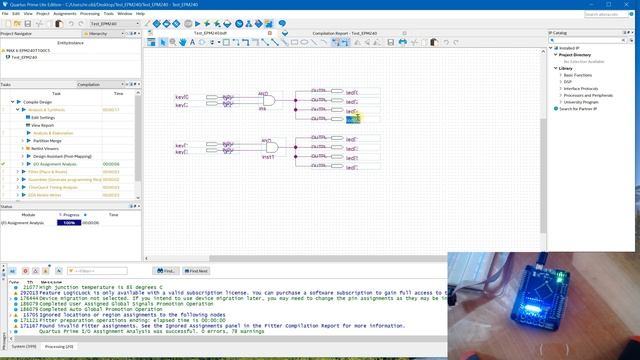Click the Search altera.com field
This screenshot has height=360, width=640.
(x=606, y=14)
